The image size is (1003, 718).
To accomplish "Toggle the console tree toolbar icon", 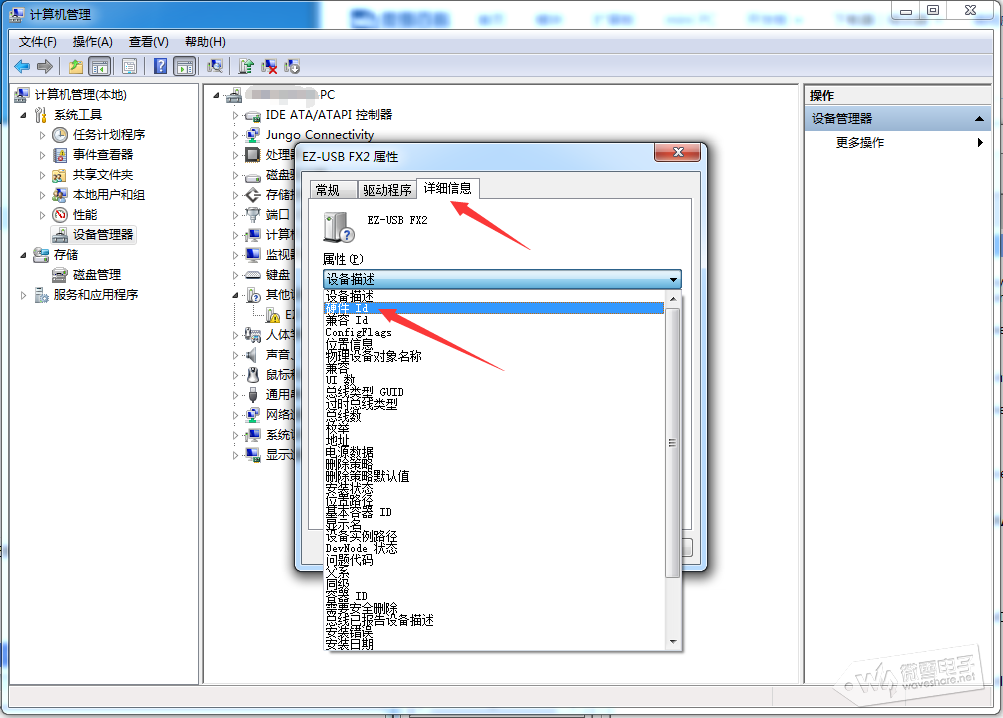I will tap(100, 66).
